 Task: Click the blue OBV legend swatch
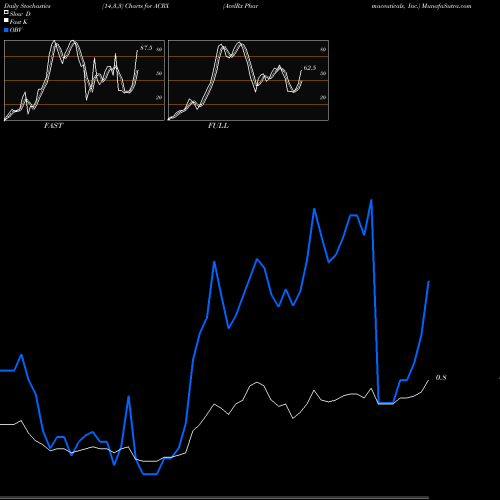[x=6, y=30]
